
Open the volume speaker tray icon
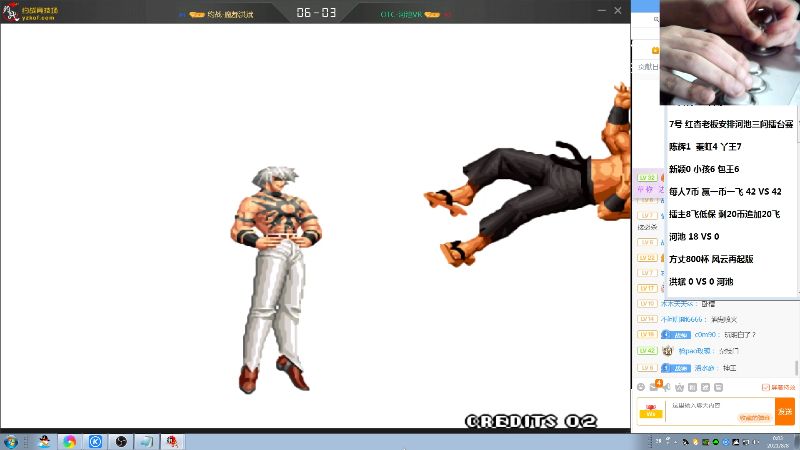[756, 442]
